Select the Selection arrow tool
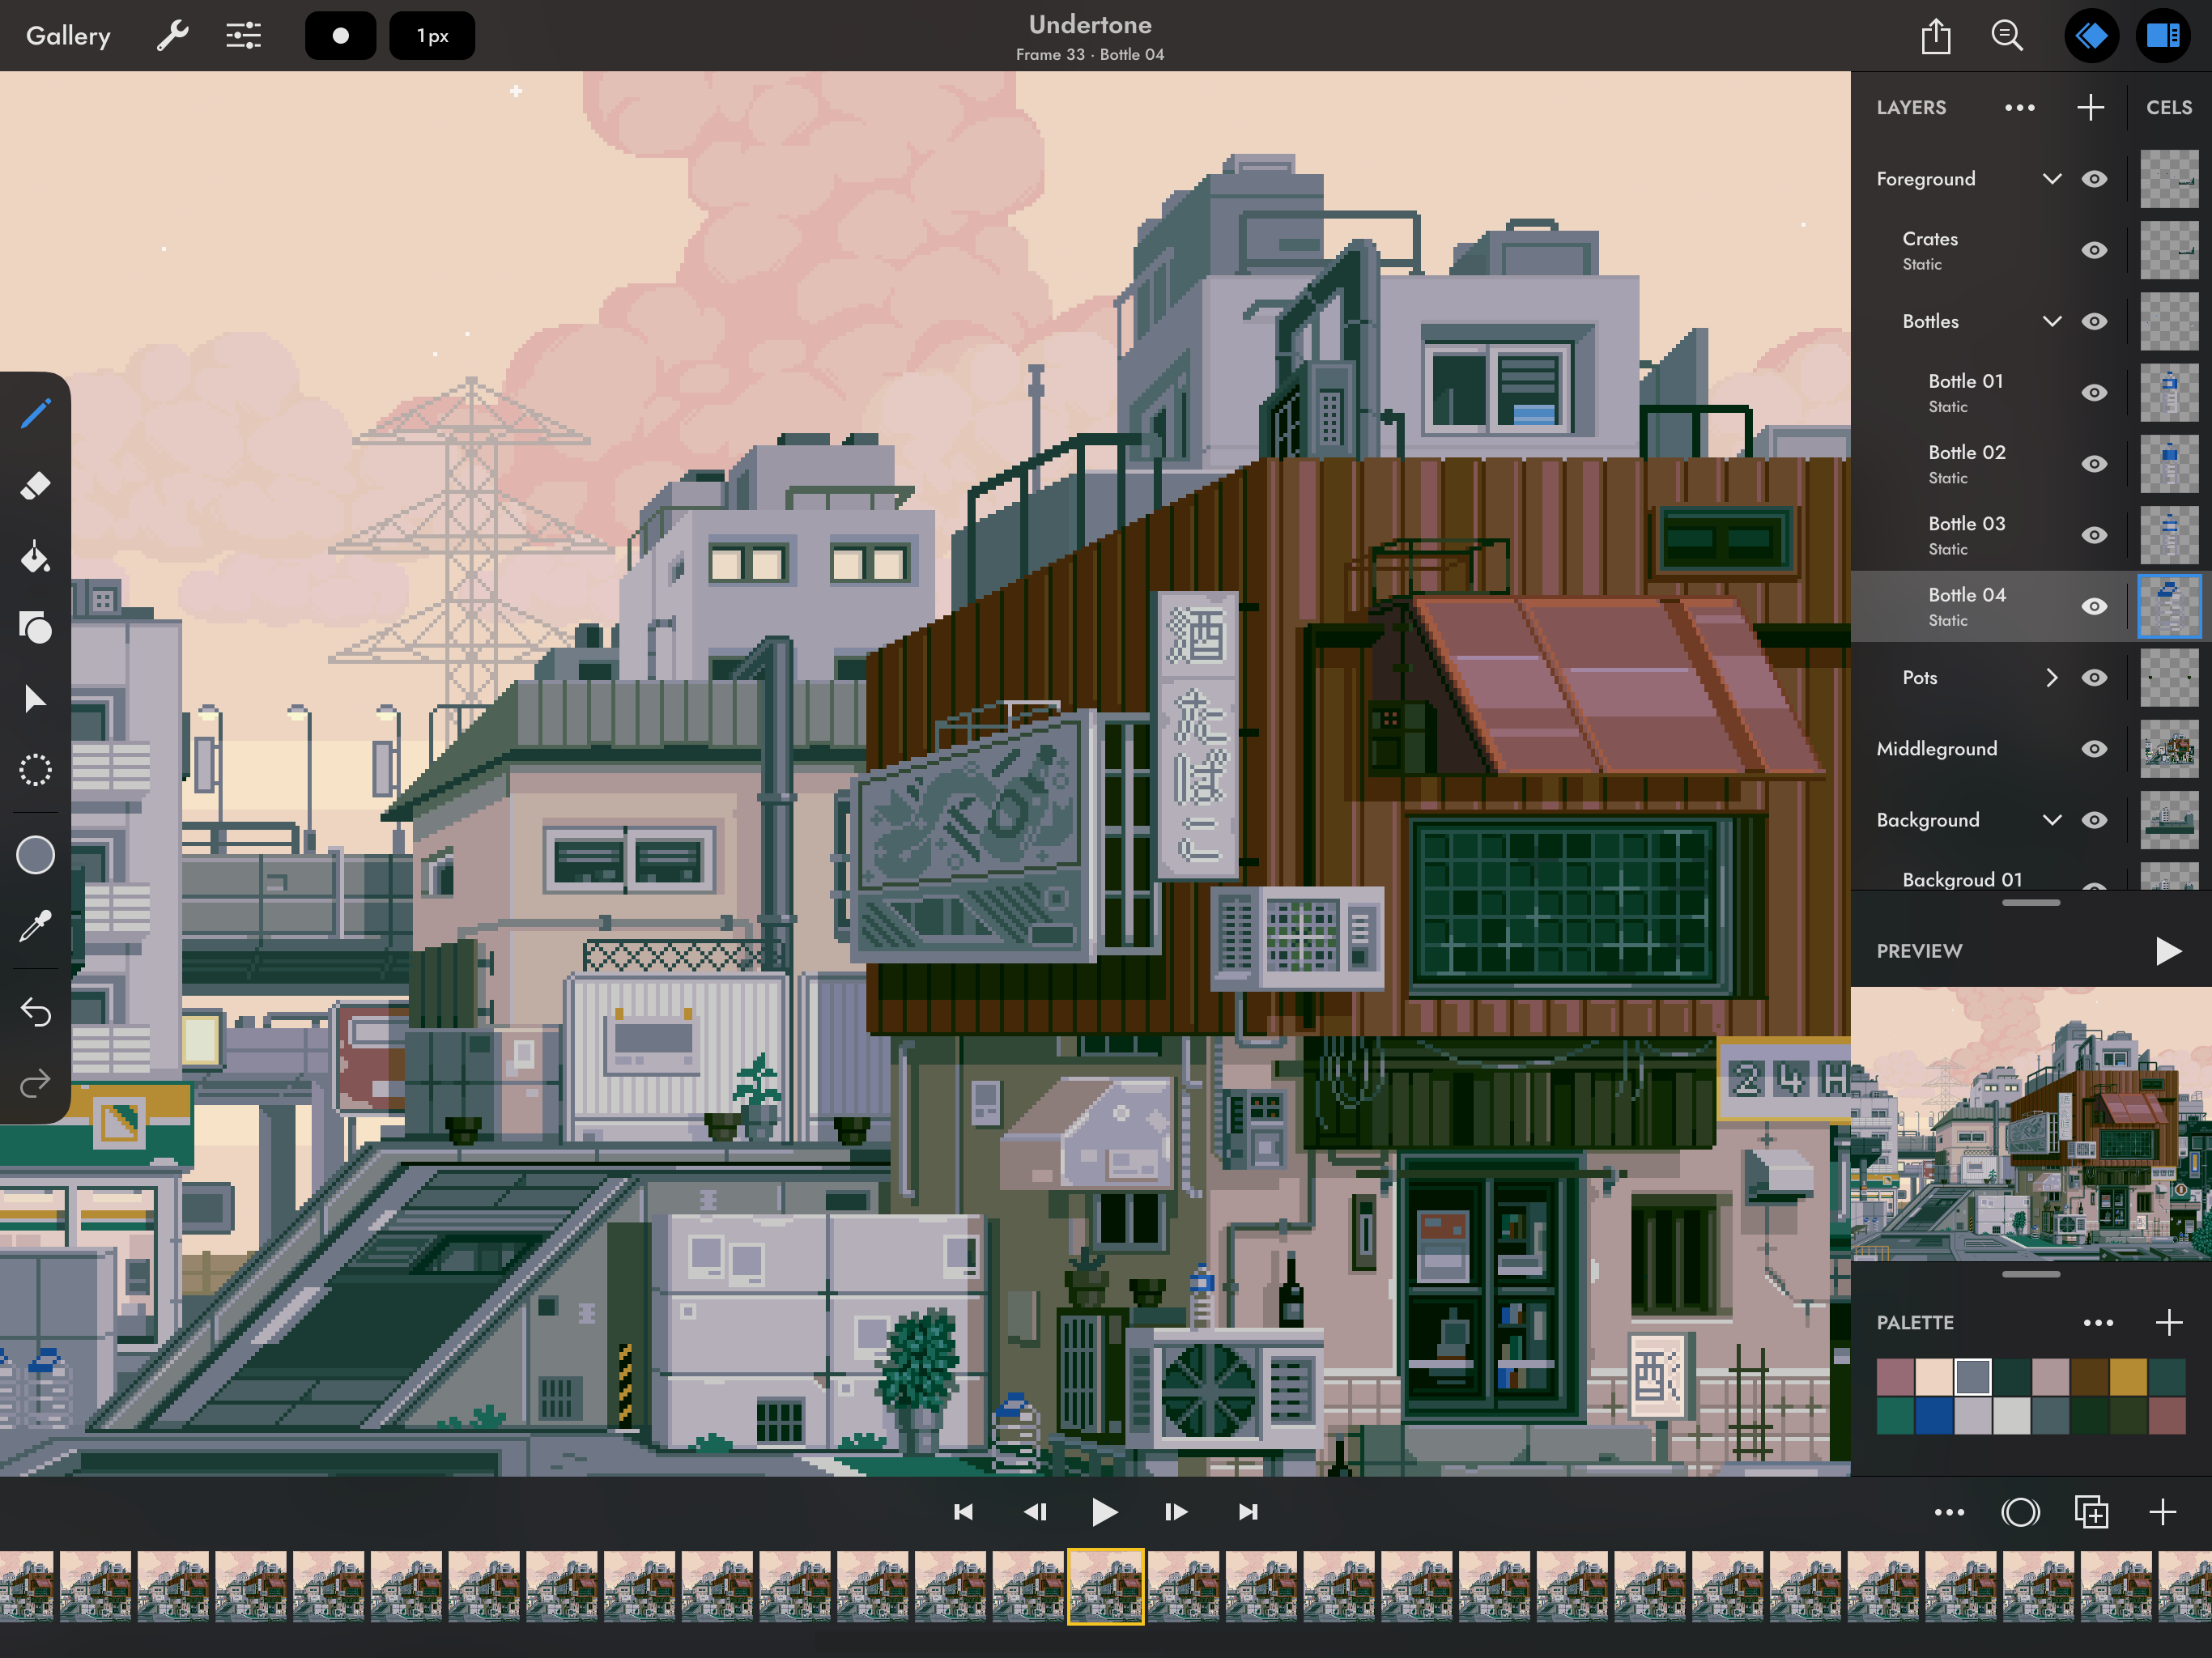The width and height of the screenshot is (2212, 1658). pos(35,700)
